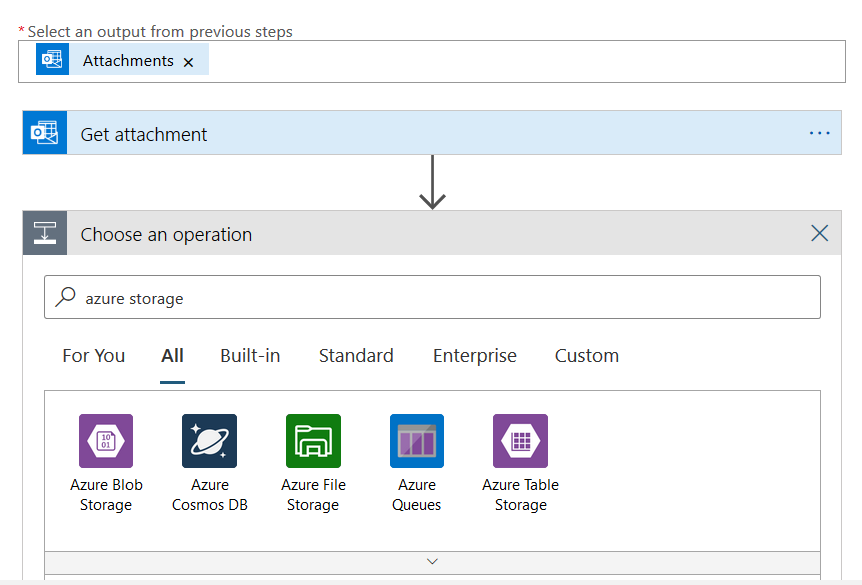This screenshot has height=585, width=862.
Task: Click the Outlook icon on Get attachment step
Action: click(x=45, y=133)
